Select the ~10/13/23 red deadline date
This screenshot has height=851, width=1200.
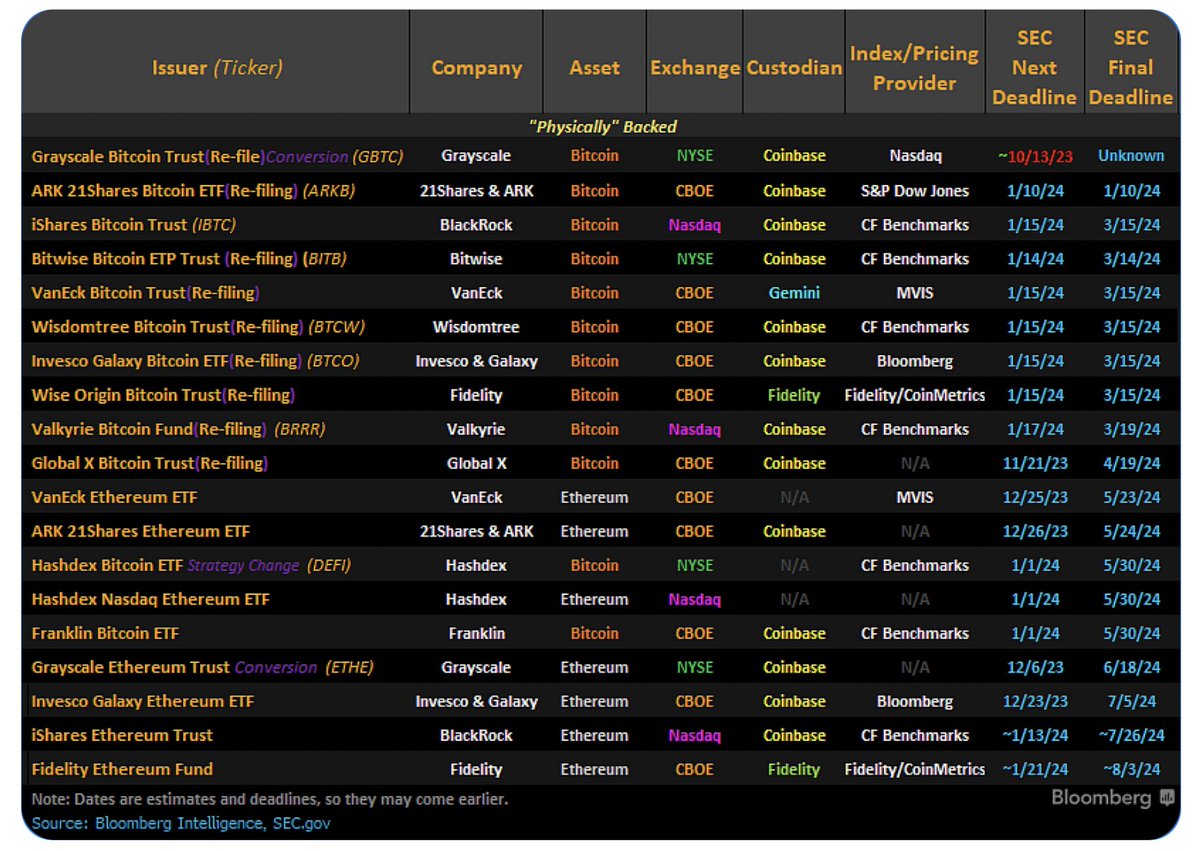[1034, 156]
